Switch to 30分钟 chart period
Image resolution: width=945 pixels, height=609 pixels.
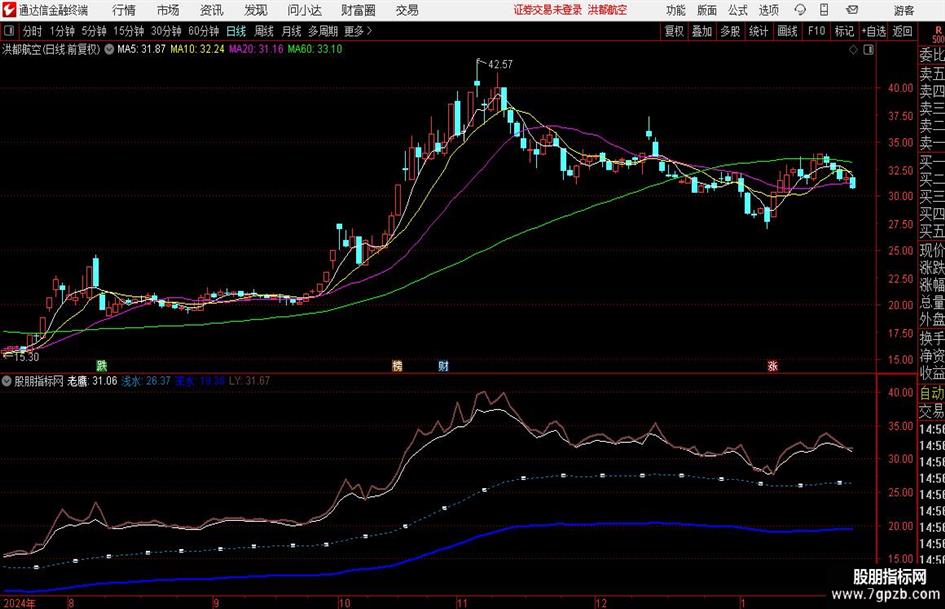pos(166,31)
